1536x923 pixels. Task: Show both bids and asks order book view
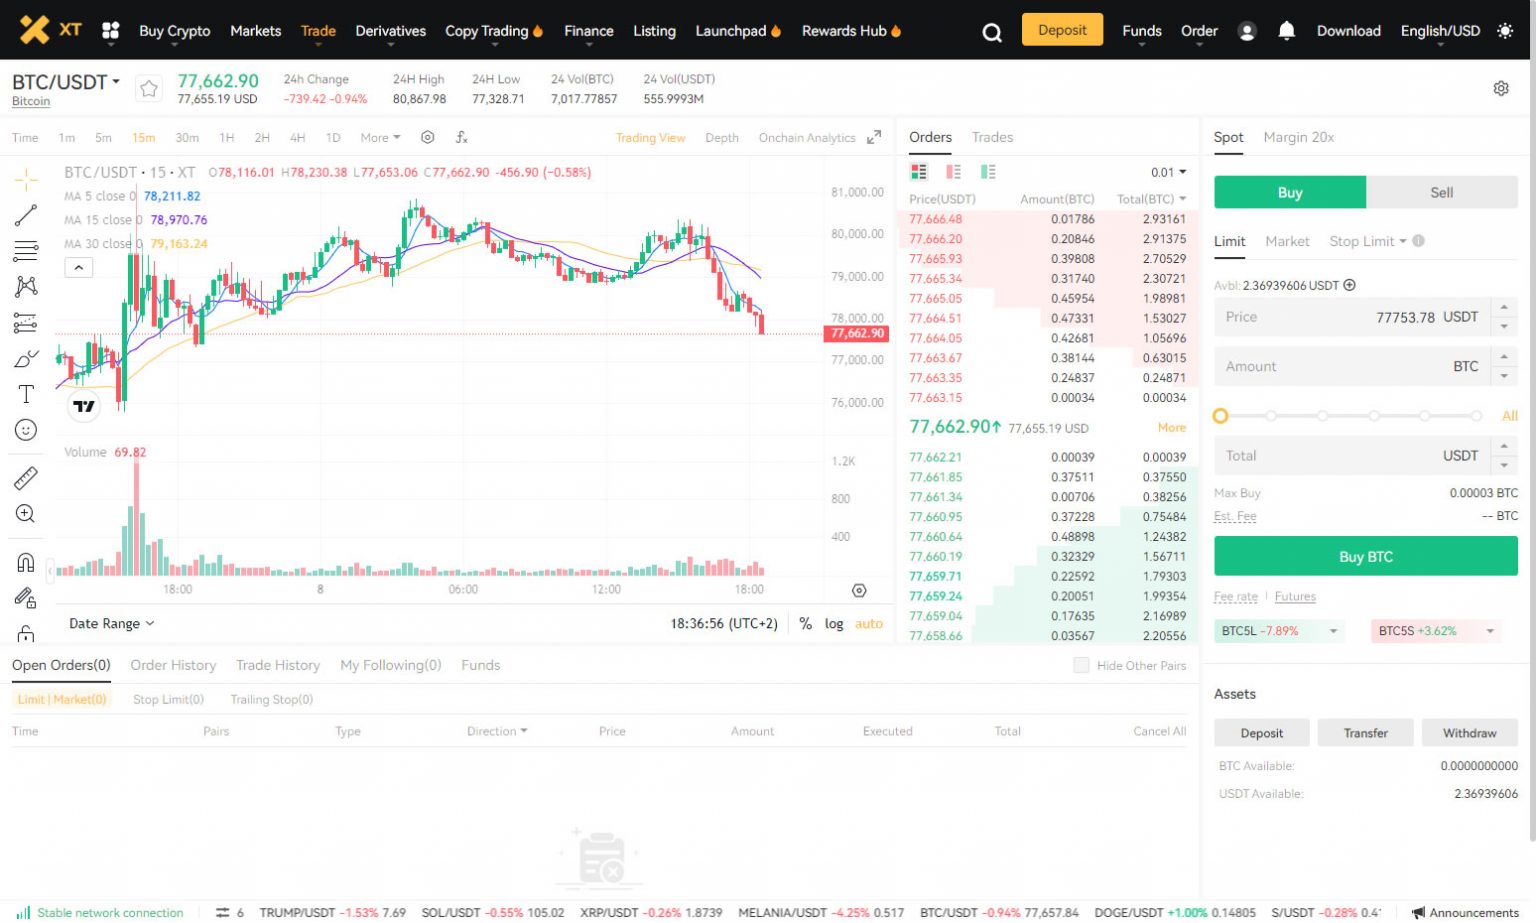919,172
